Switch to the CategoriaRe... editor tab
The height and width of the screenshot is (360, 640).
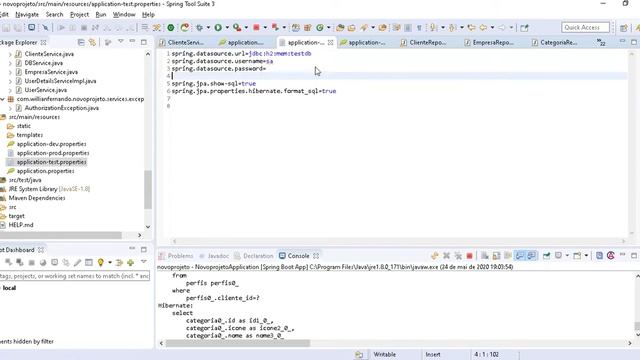pyautogui.click(x=554, y=42)
